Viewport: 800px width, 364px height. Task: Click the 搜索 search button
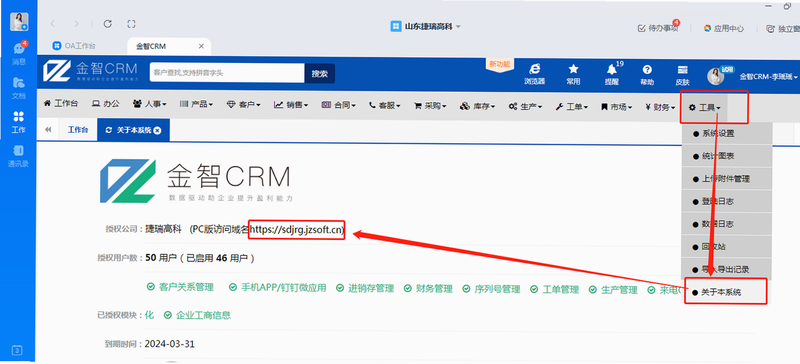319,74
